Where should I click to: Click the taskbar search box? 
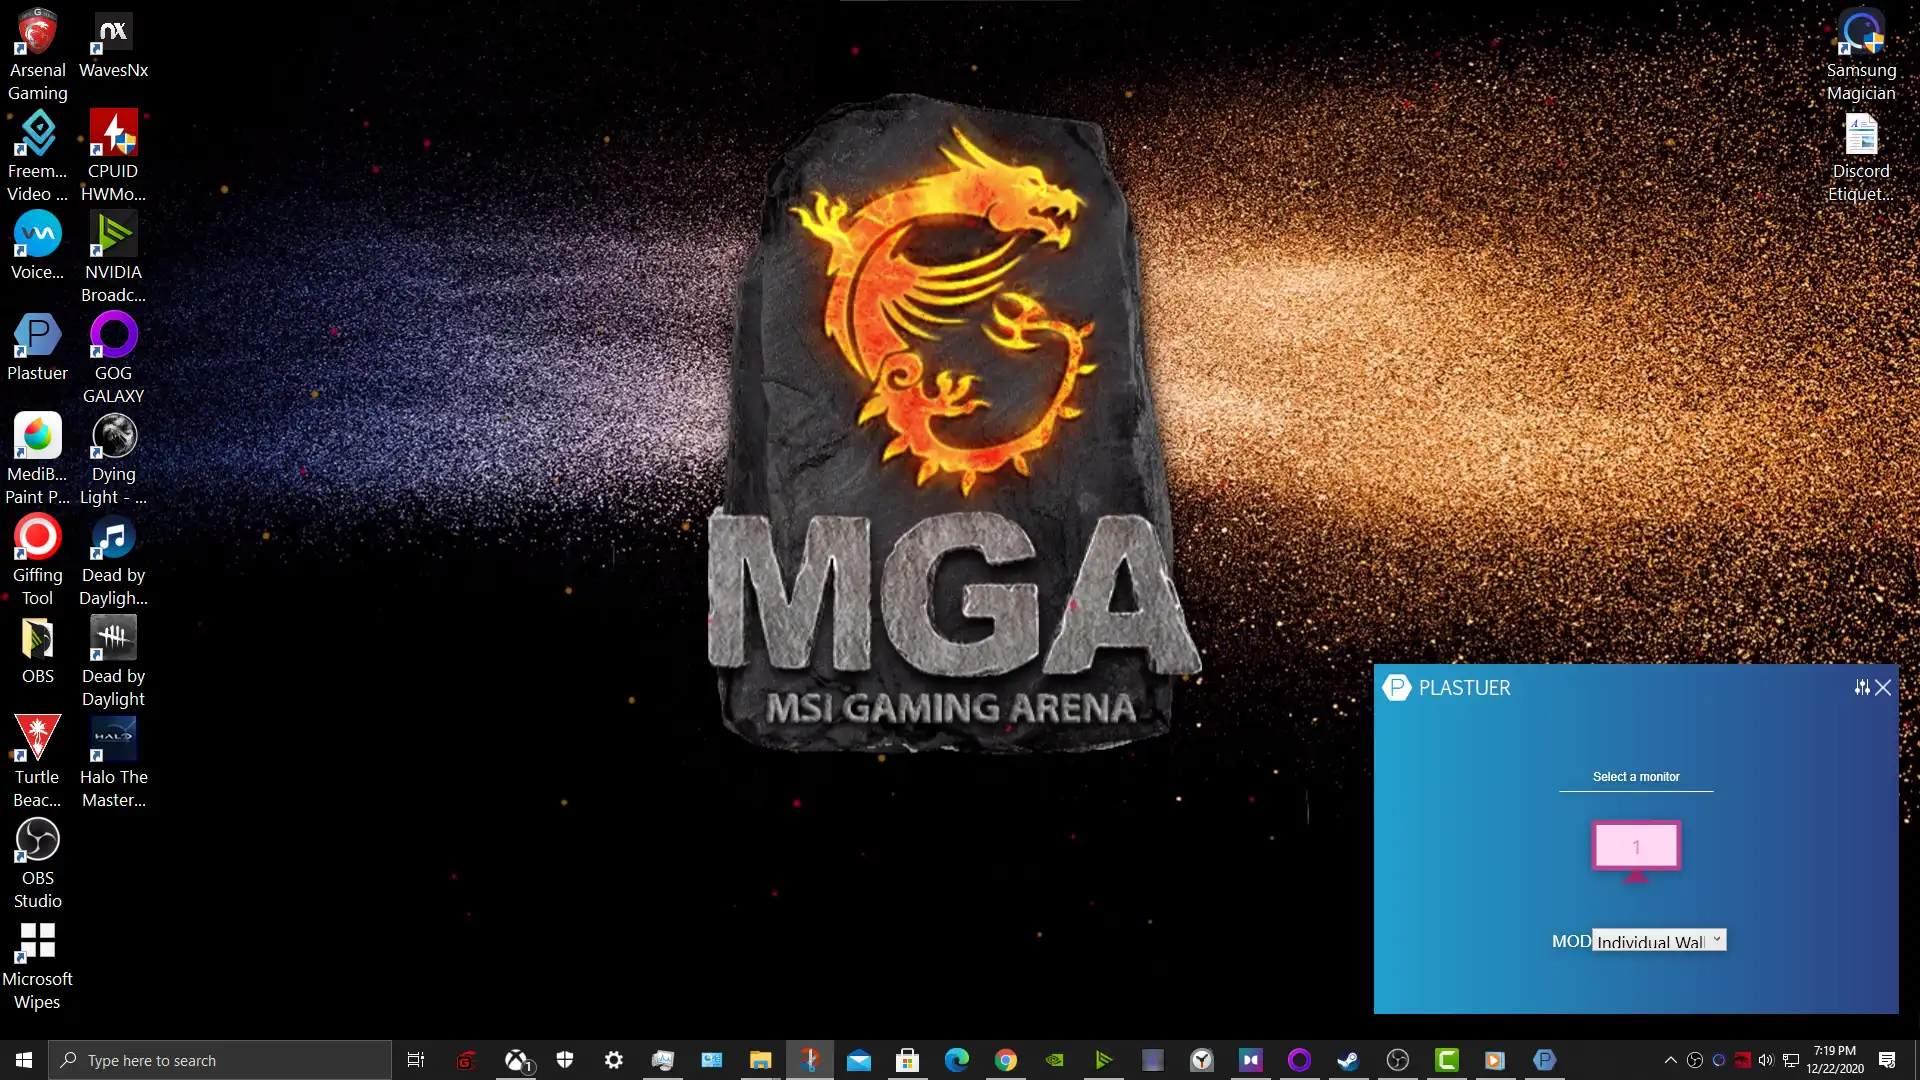click(220, 1060)
